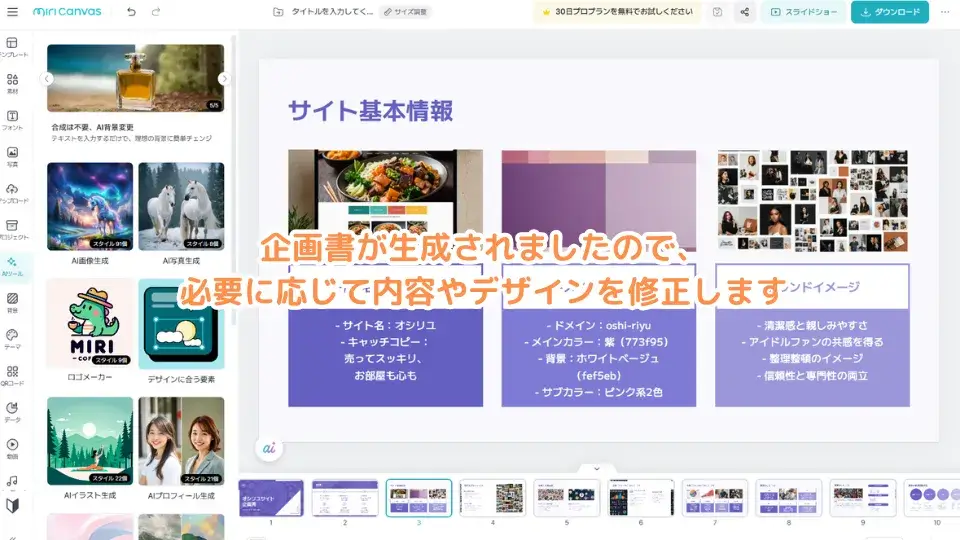
Task: Select the portrait photo collage image
Action: click(x=812, y=201)
